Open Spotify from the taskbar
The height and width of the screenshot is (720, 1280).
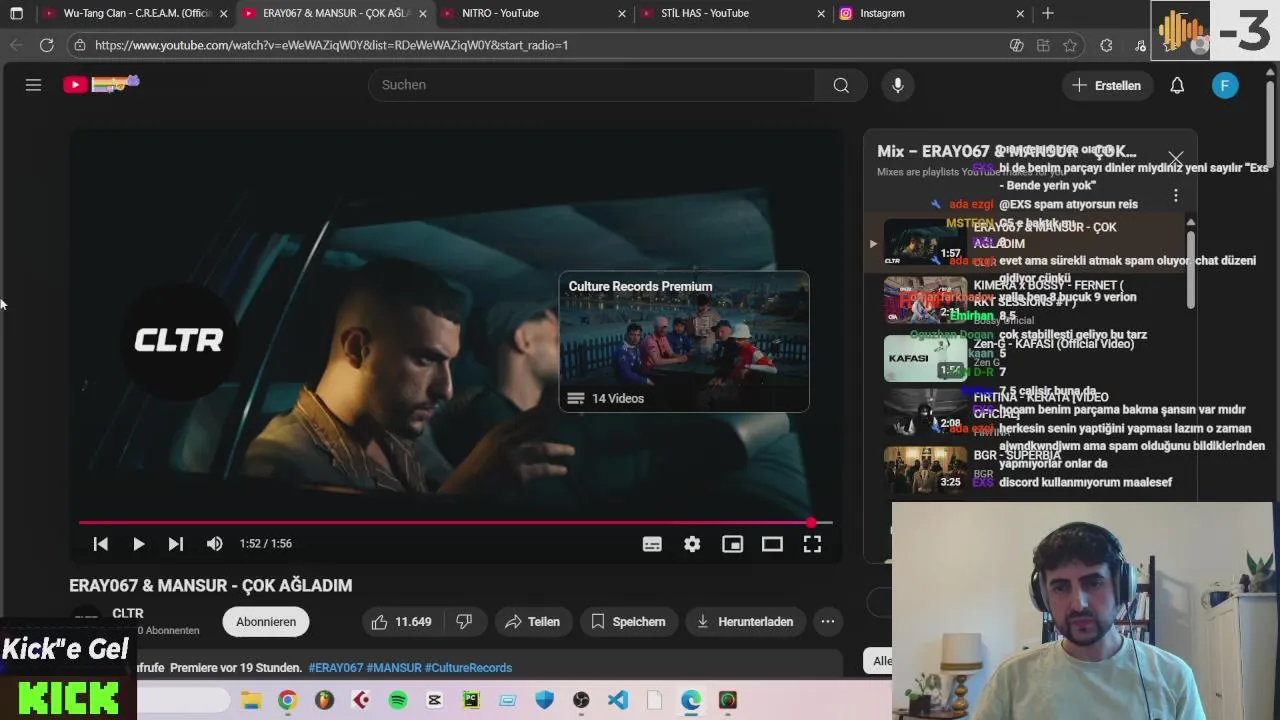[398, 700]
